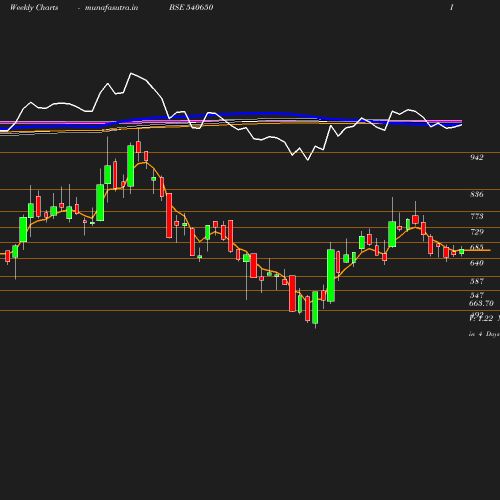Select the 773 price level label
This screenshot has width=500, height=500.
tap(477, 216)
